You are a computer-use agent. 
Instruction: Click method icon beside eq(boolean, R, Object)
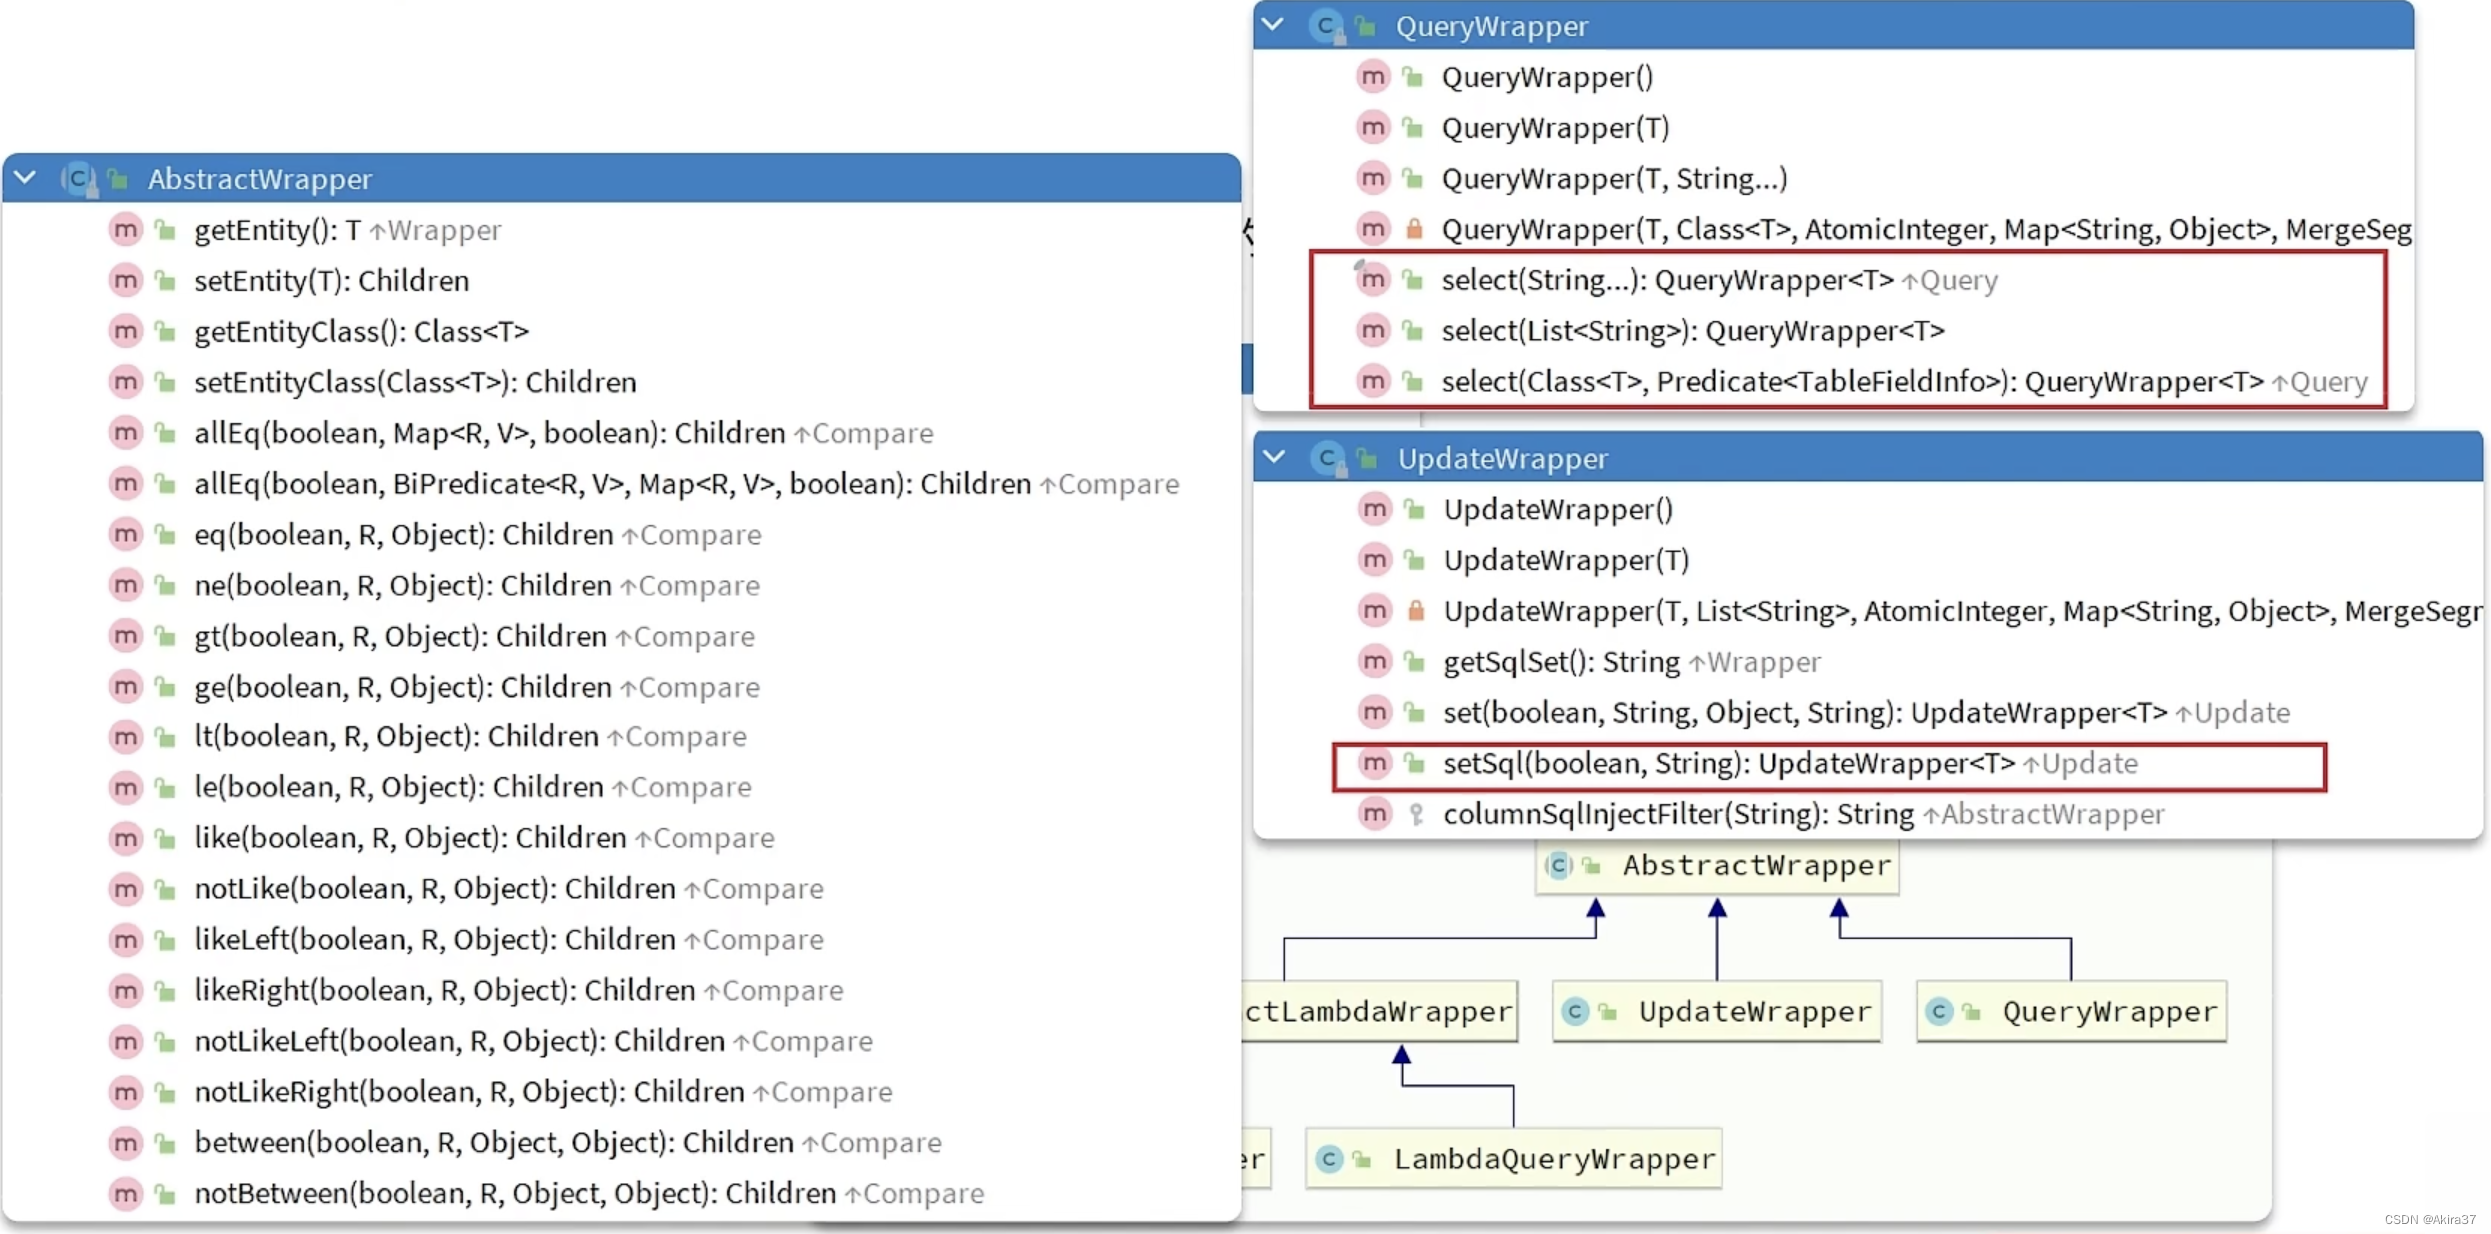tap(126, 535)
